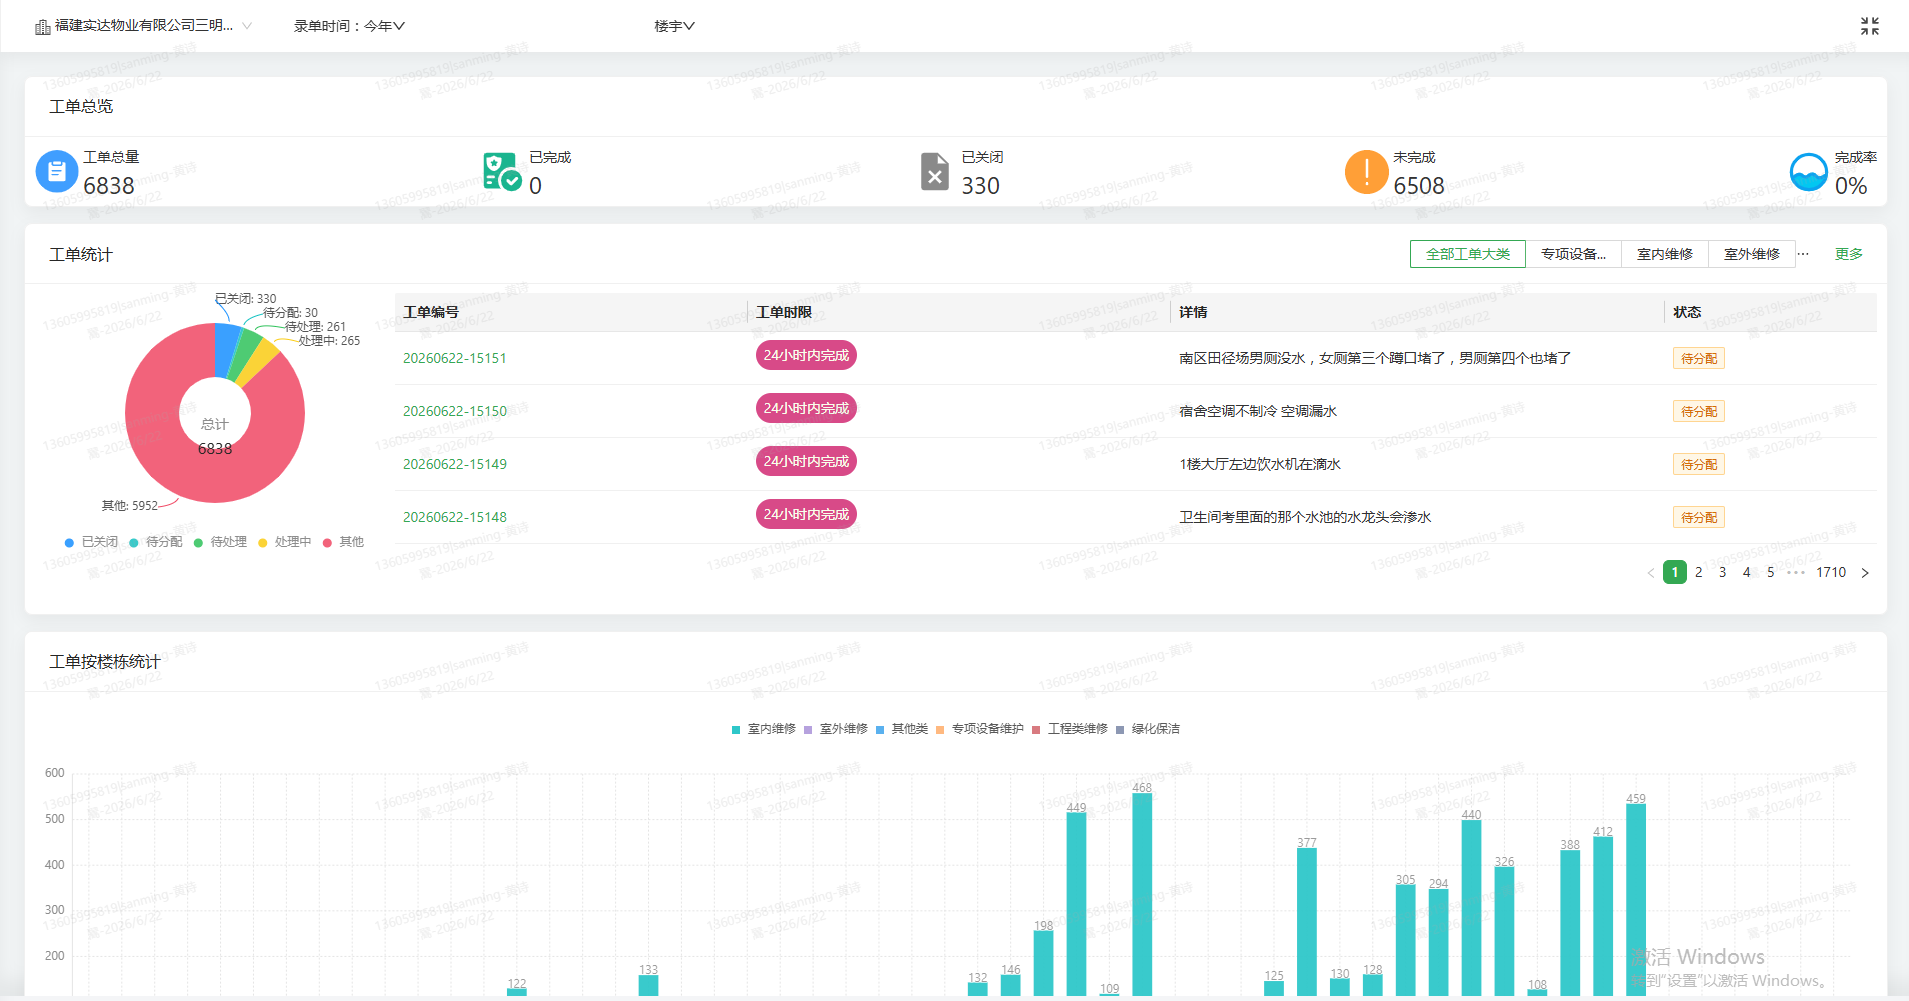Click the 未完成 count 6508

[x=1419, y=186]
